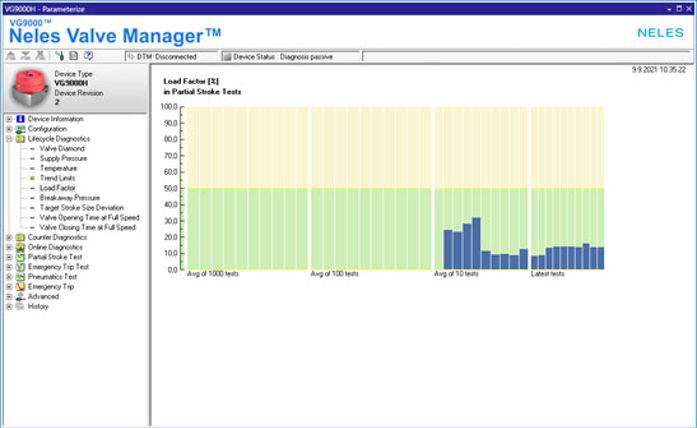Select Valve Diamond in the tree
This screenshot has width=697, height=428.
coord(62,148)
